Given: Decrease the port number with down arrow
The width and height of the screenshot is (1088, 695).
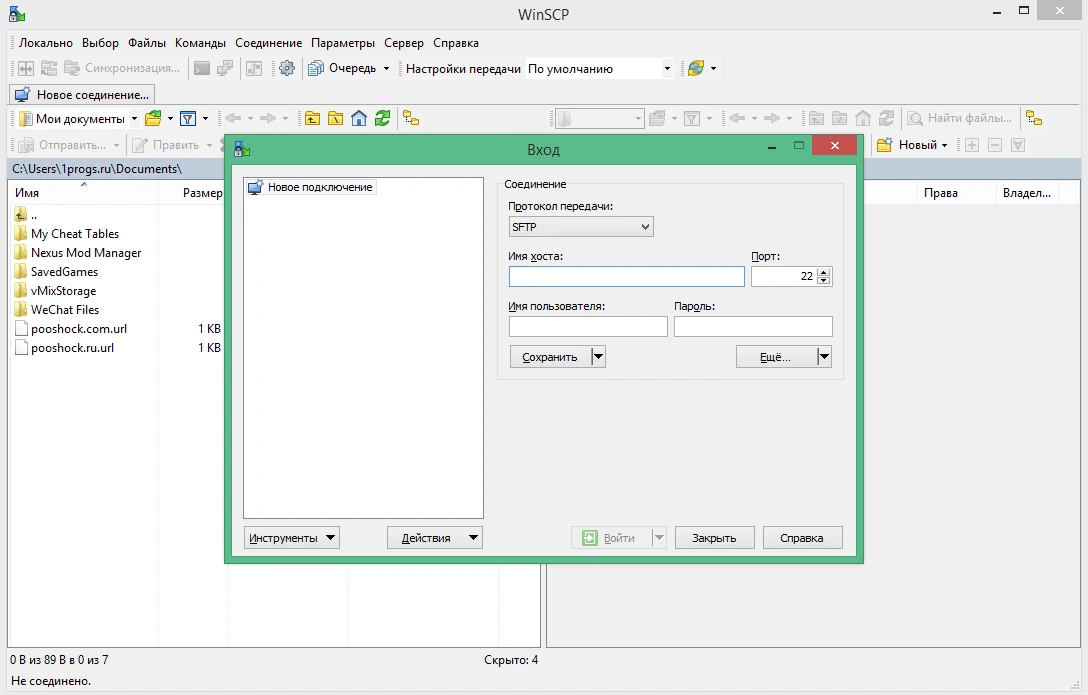Looking at the screenshot, I should (824, 281).
